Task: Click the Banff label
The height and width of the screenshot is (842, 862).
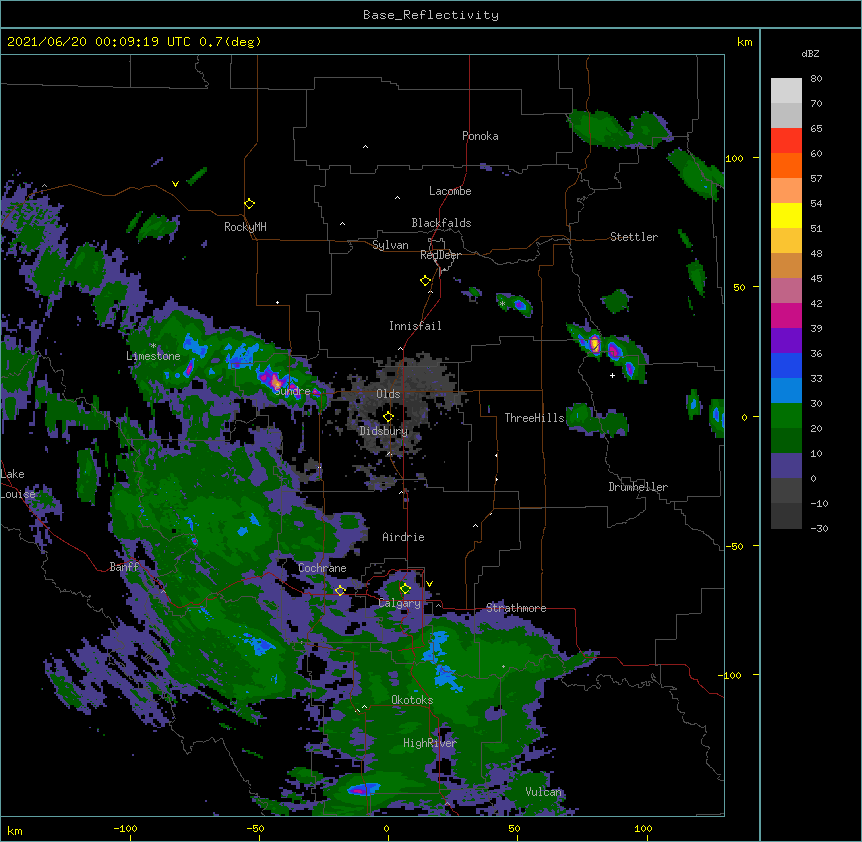Action: tap(124, 567)
